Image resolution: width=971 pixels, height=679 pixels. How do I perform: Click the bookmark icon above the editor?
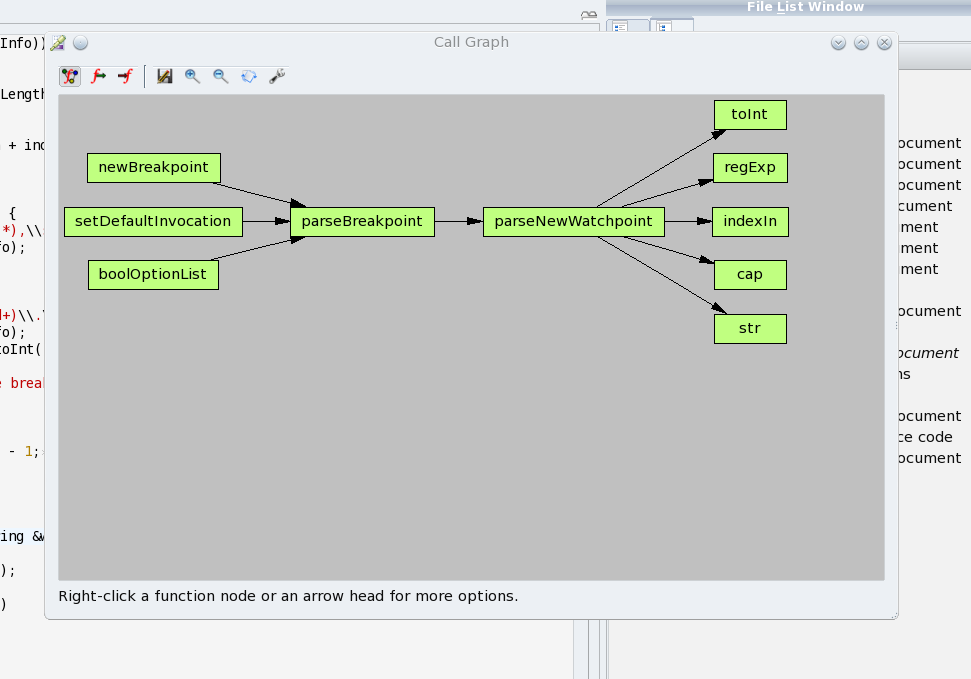tap(589, 15)
